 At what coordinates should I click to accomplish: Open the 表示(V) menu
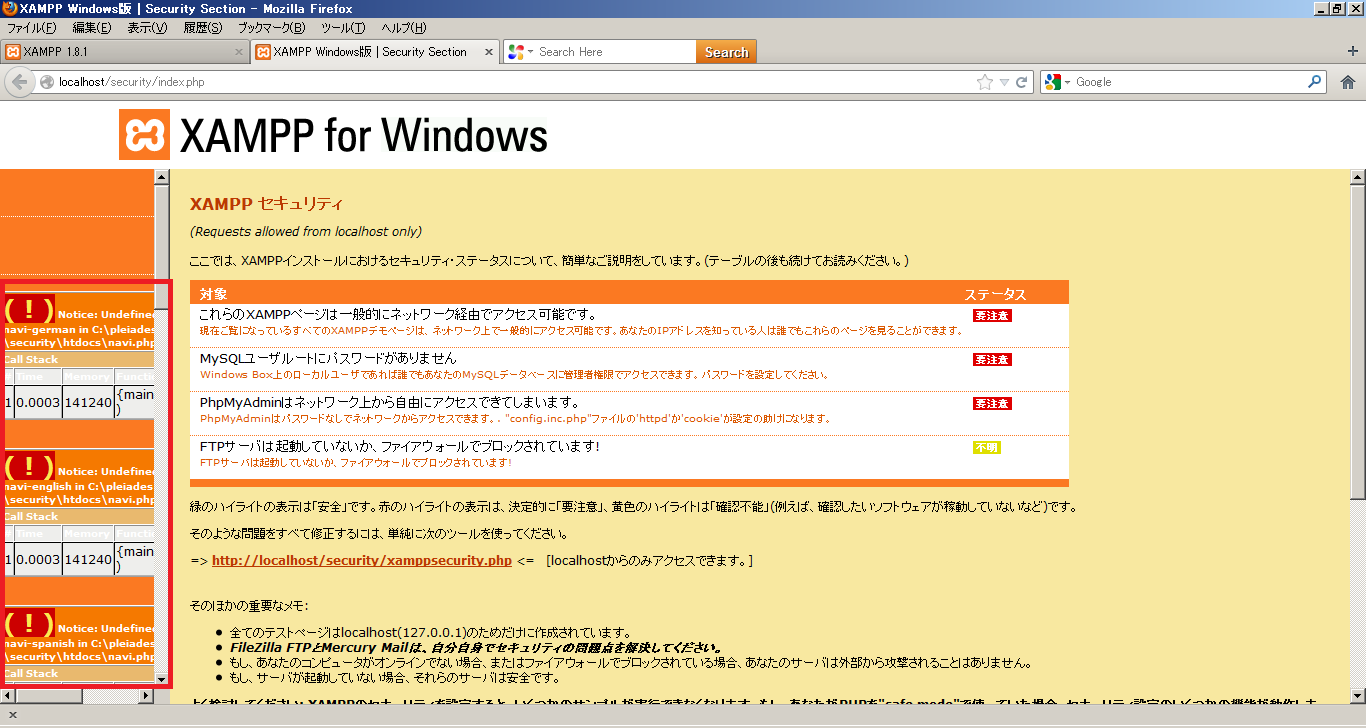[147, 27]
